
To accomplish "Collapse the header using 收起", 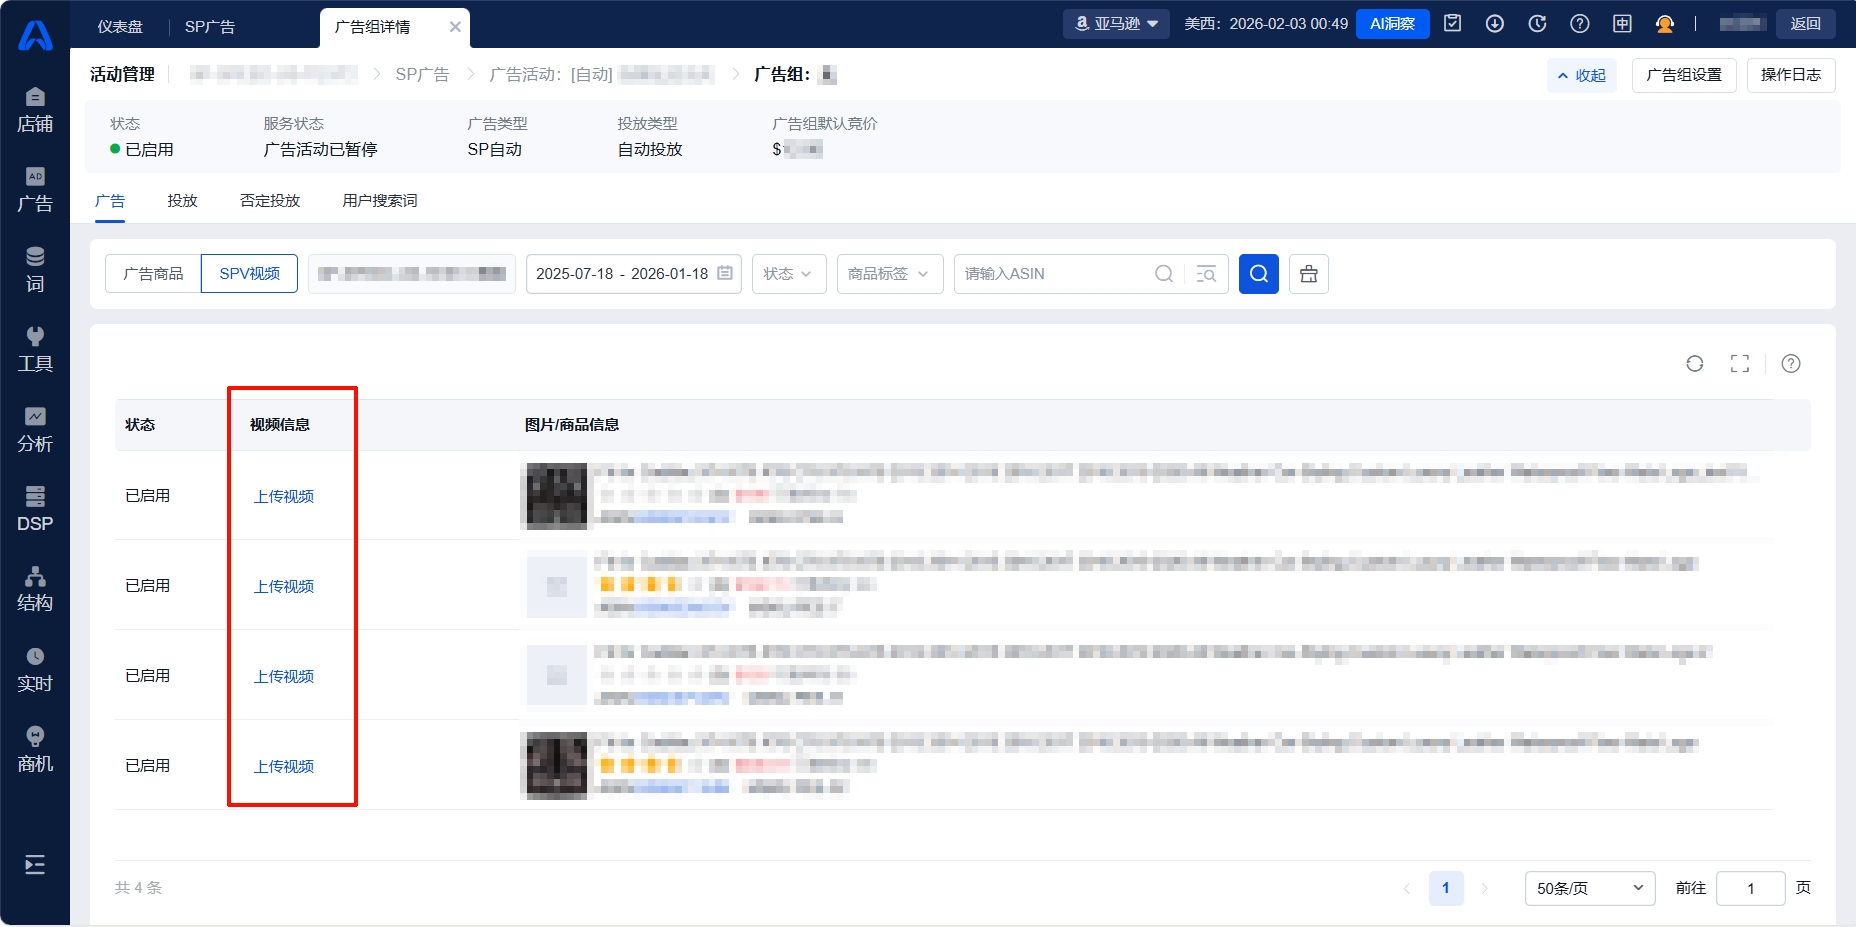I will coord(1581,76).
